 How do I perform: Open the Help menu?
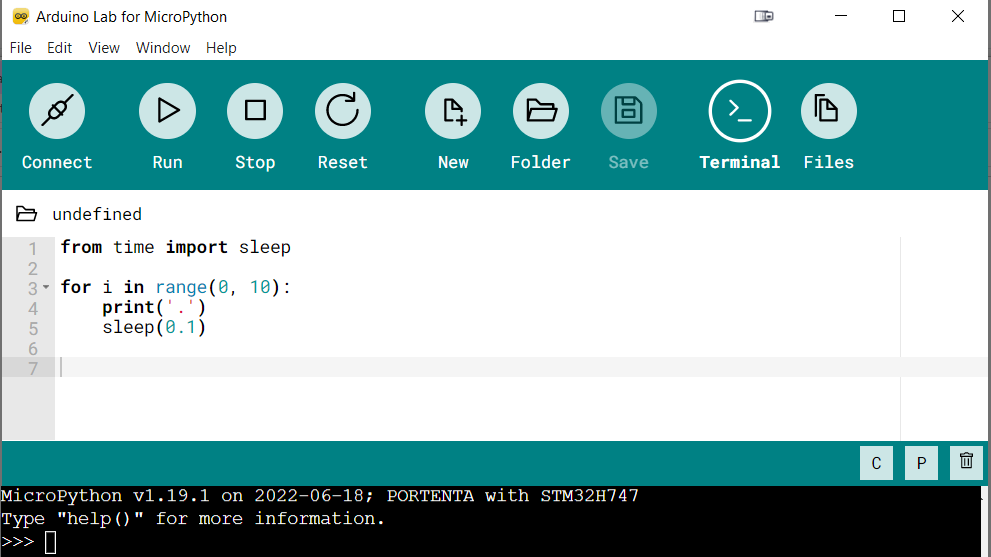221,48
